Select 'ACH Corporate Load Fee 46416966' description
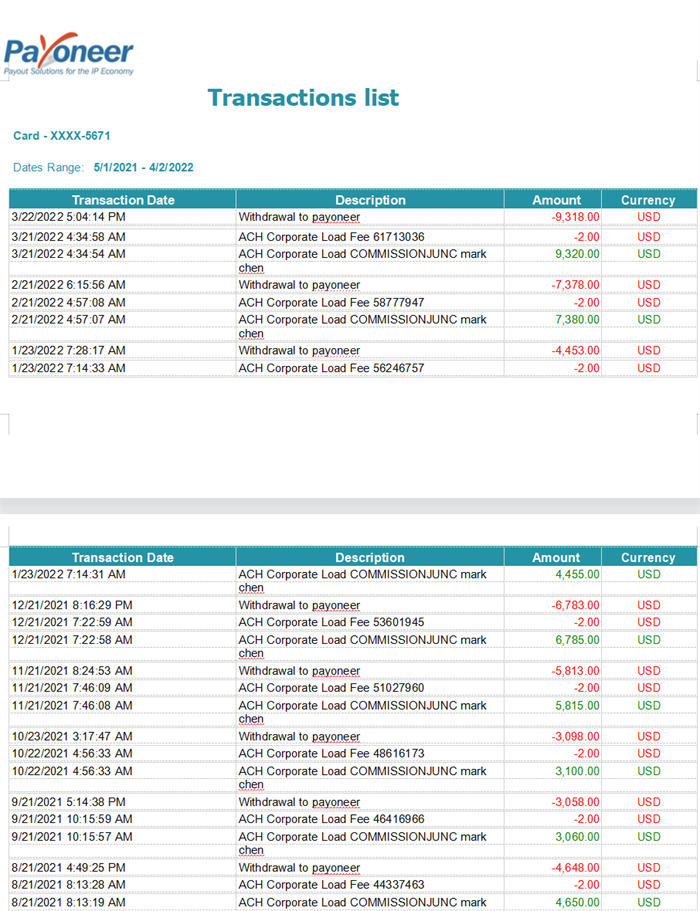700x911 pixels. [x=331, y=819]
